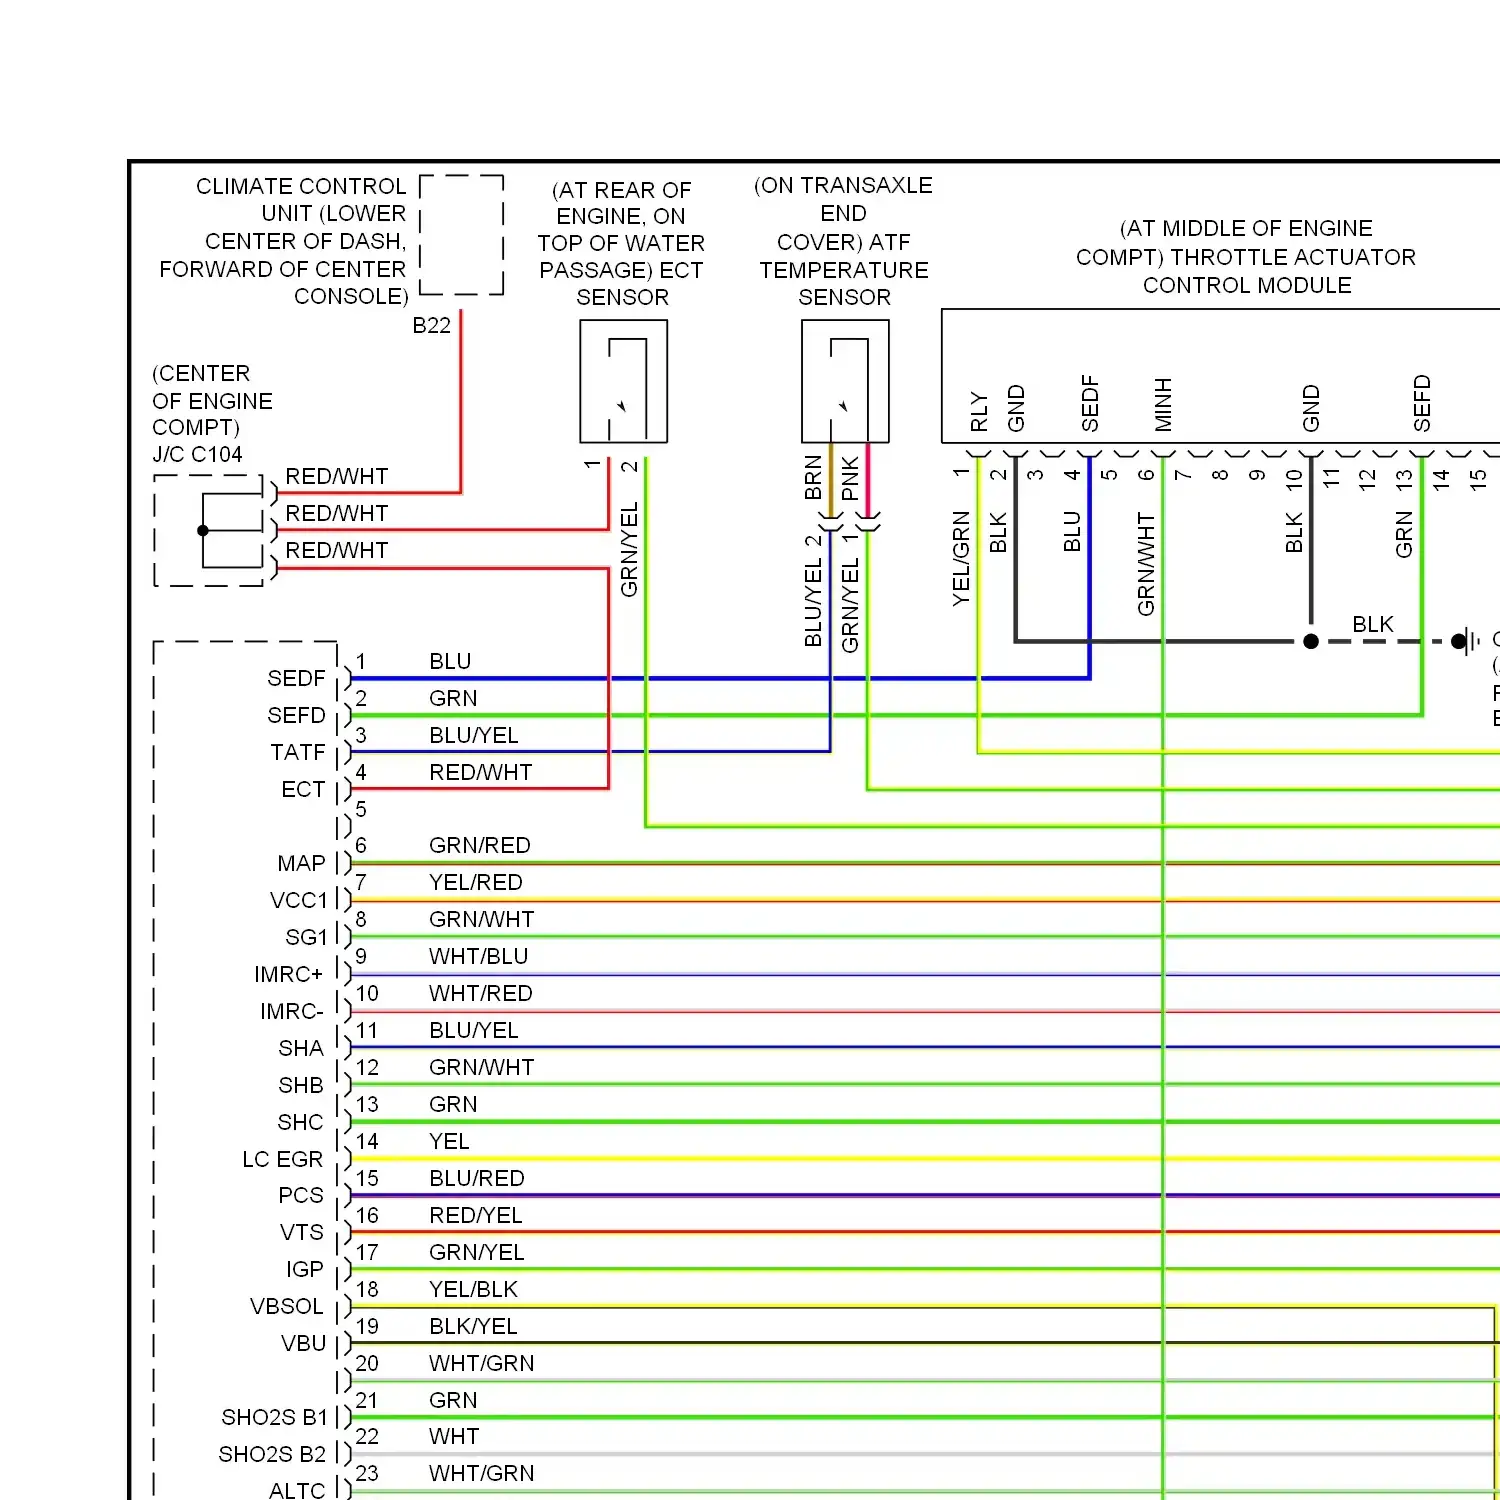Click the VTS pin label
1500x1500 pixels.
click(302, 1232)
